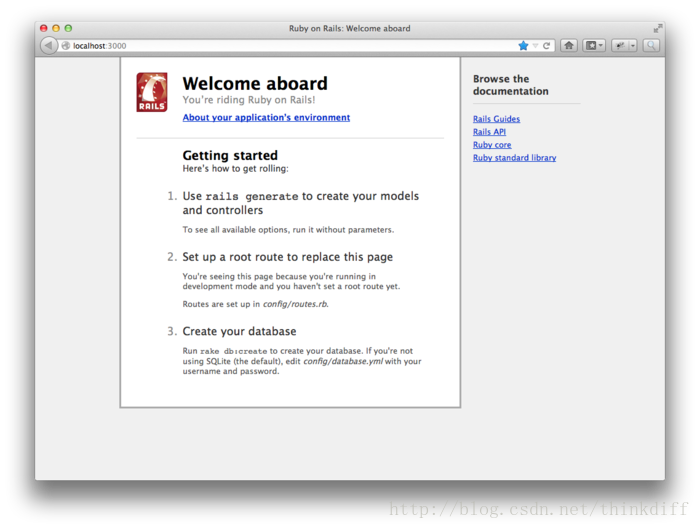
Task: Click the window title 'Ruby on Rails: Welcome aboard'
Action: tap(350, 29)
